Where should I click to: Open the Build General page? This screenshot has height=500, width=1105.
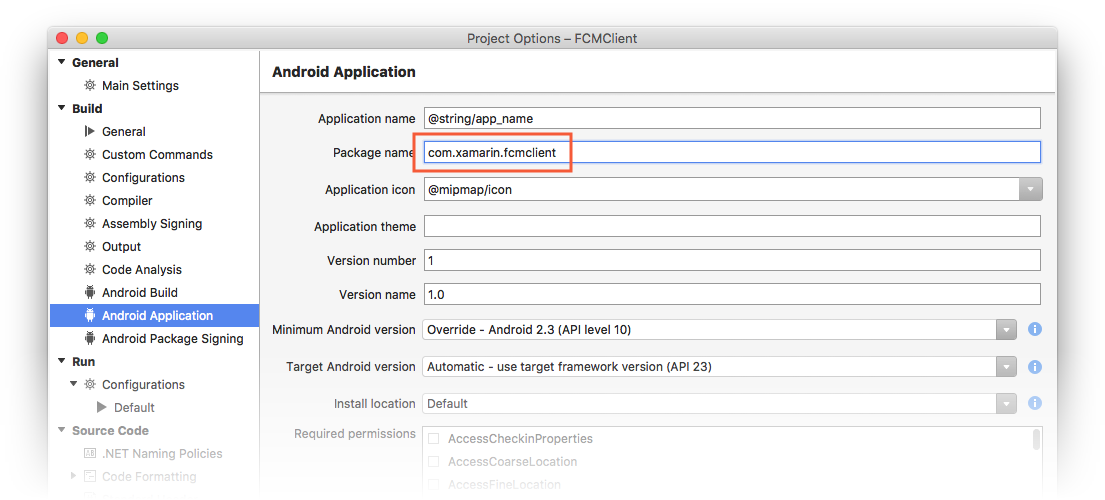(x=124, y=132)
